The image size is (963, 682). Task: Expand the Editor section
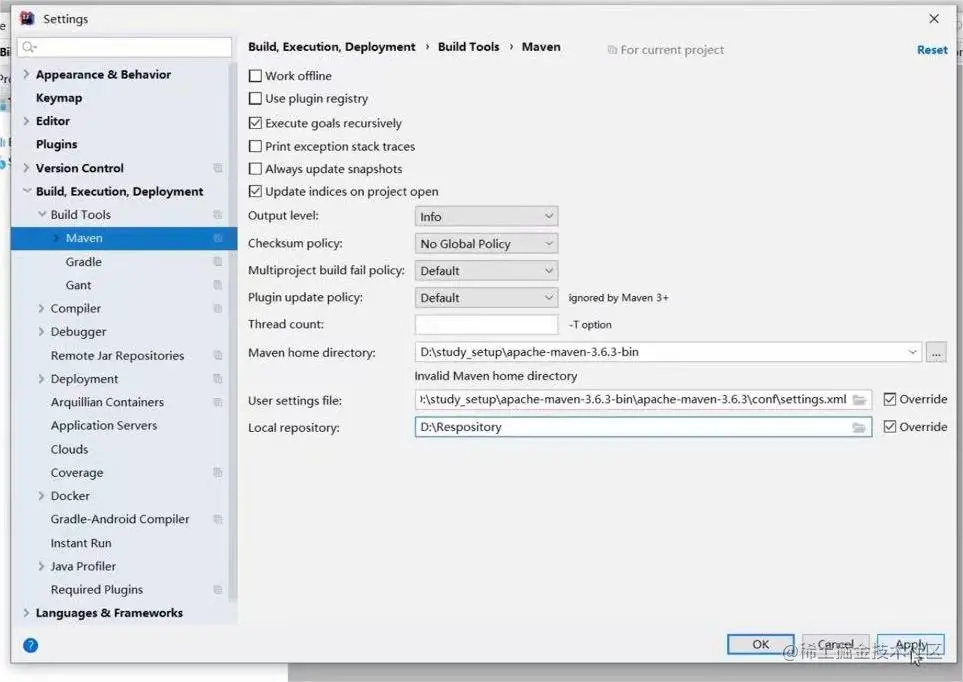(26, 121)
